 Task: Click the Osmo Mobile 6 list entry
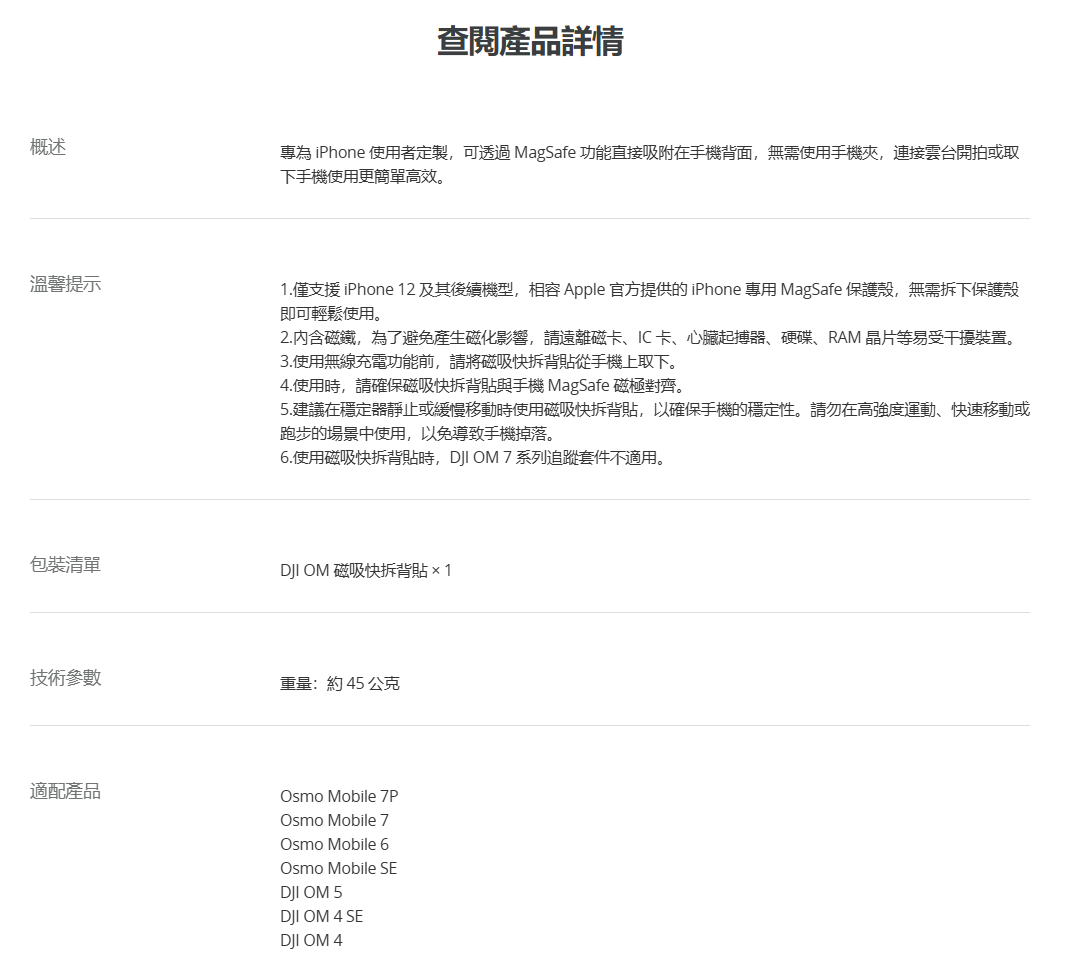(334, 844)
